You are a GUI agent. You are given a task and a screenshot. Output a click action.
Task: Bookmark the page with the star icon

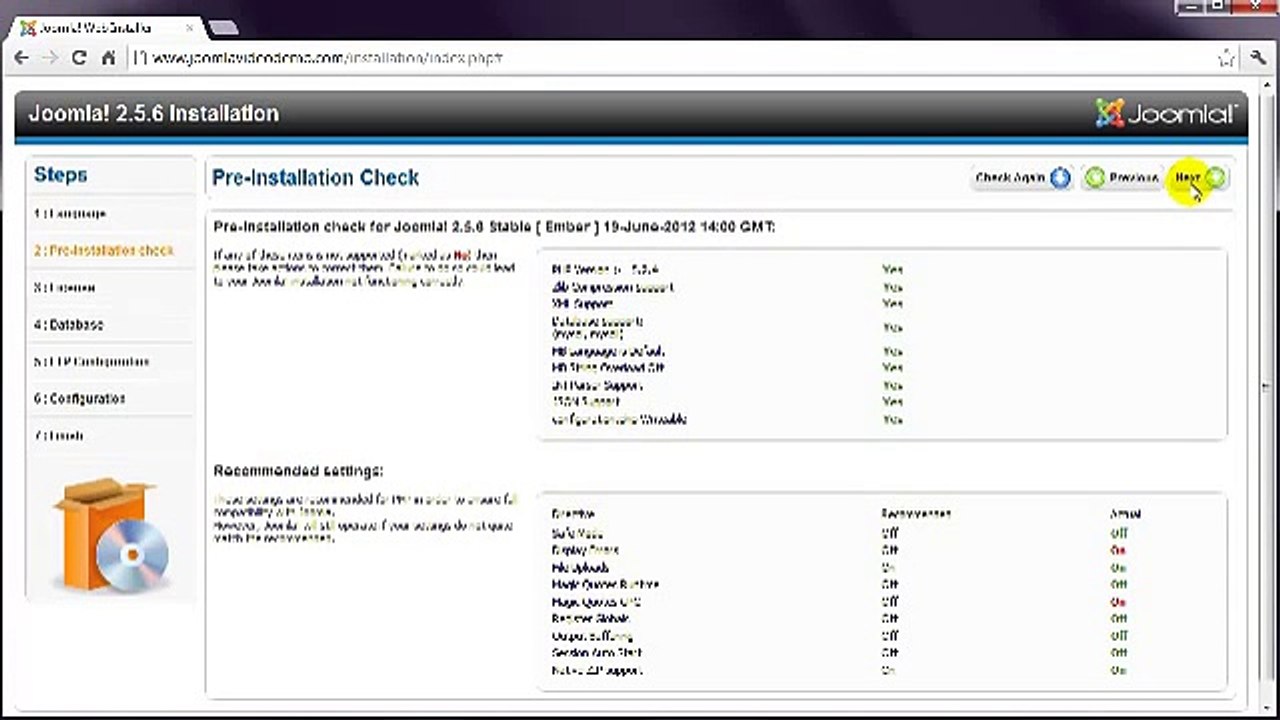tap(1226, 58)
